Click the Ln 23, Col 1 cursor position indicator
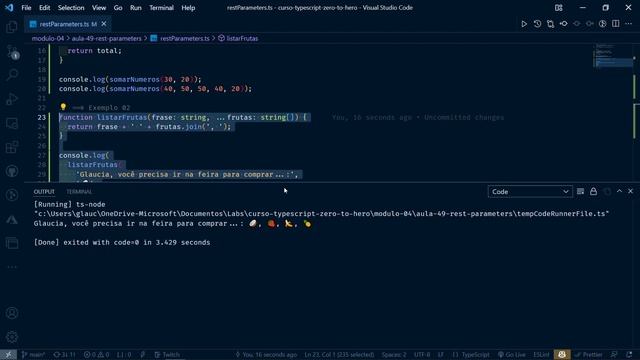The height and width of the screenshot is (360, 640). pos(339,355)
